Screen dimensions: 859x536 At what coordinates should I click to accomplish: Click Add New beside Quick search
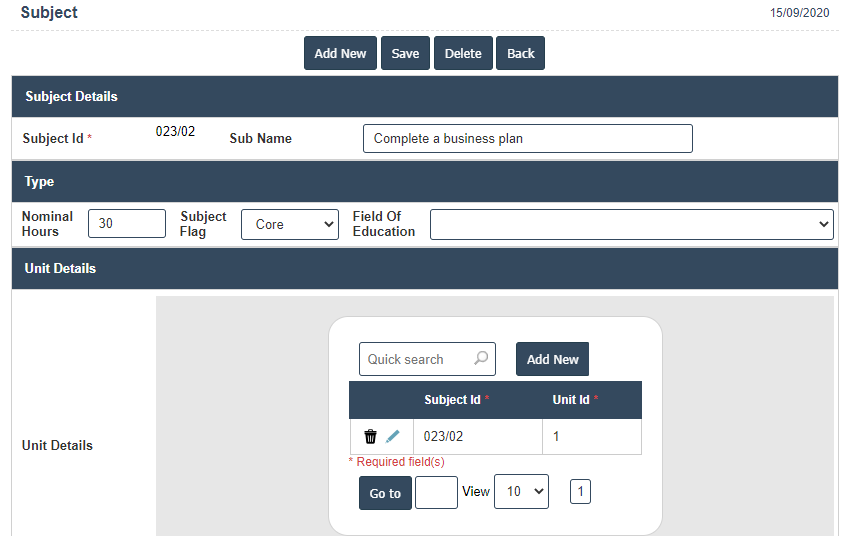(x=552, y=359)
